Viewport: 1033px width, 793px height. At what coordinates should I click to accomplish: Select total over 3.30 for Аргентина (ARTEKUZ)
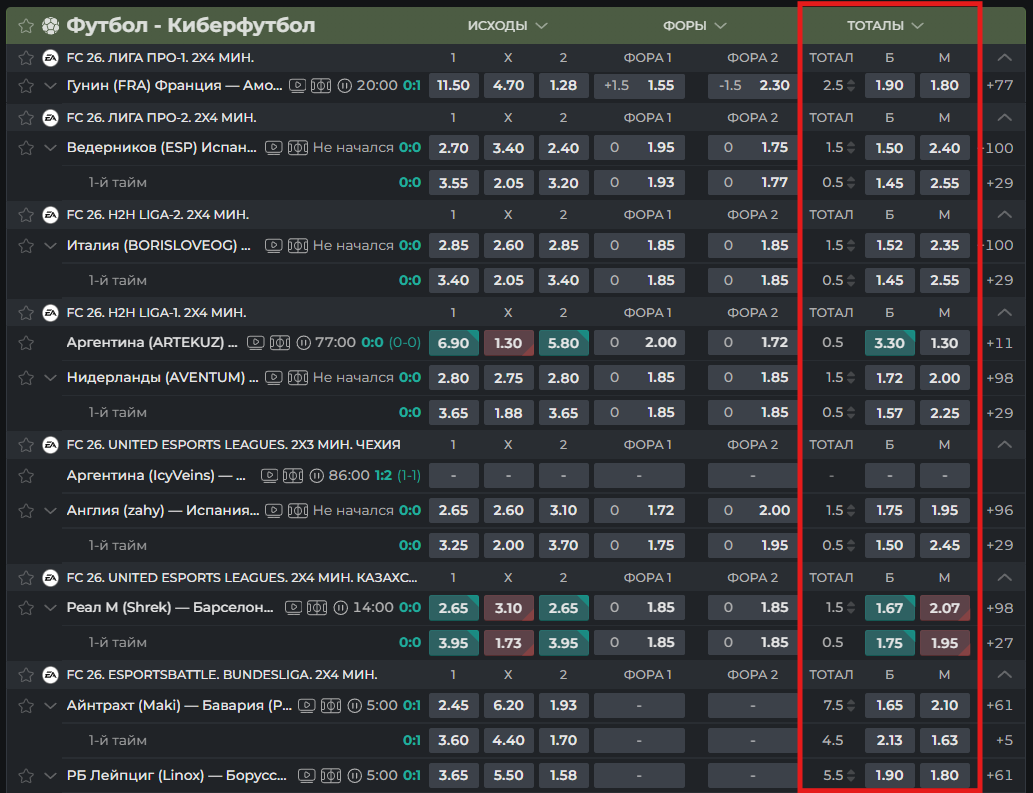tap(889, 343)
